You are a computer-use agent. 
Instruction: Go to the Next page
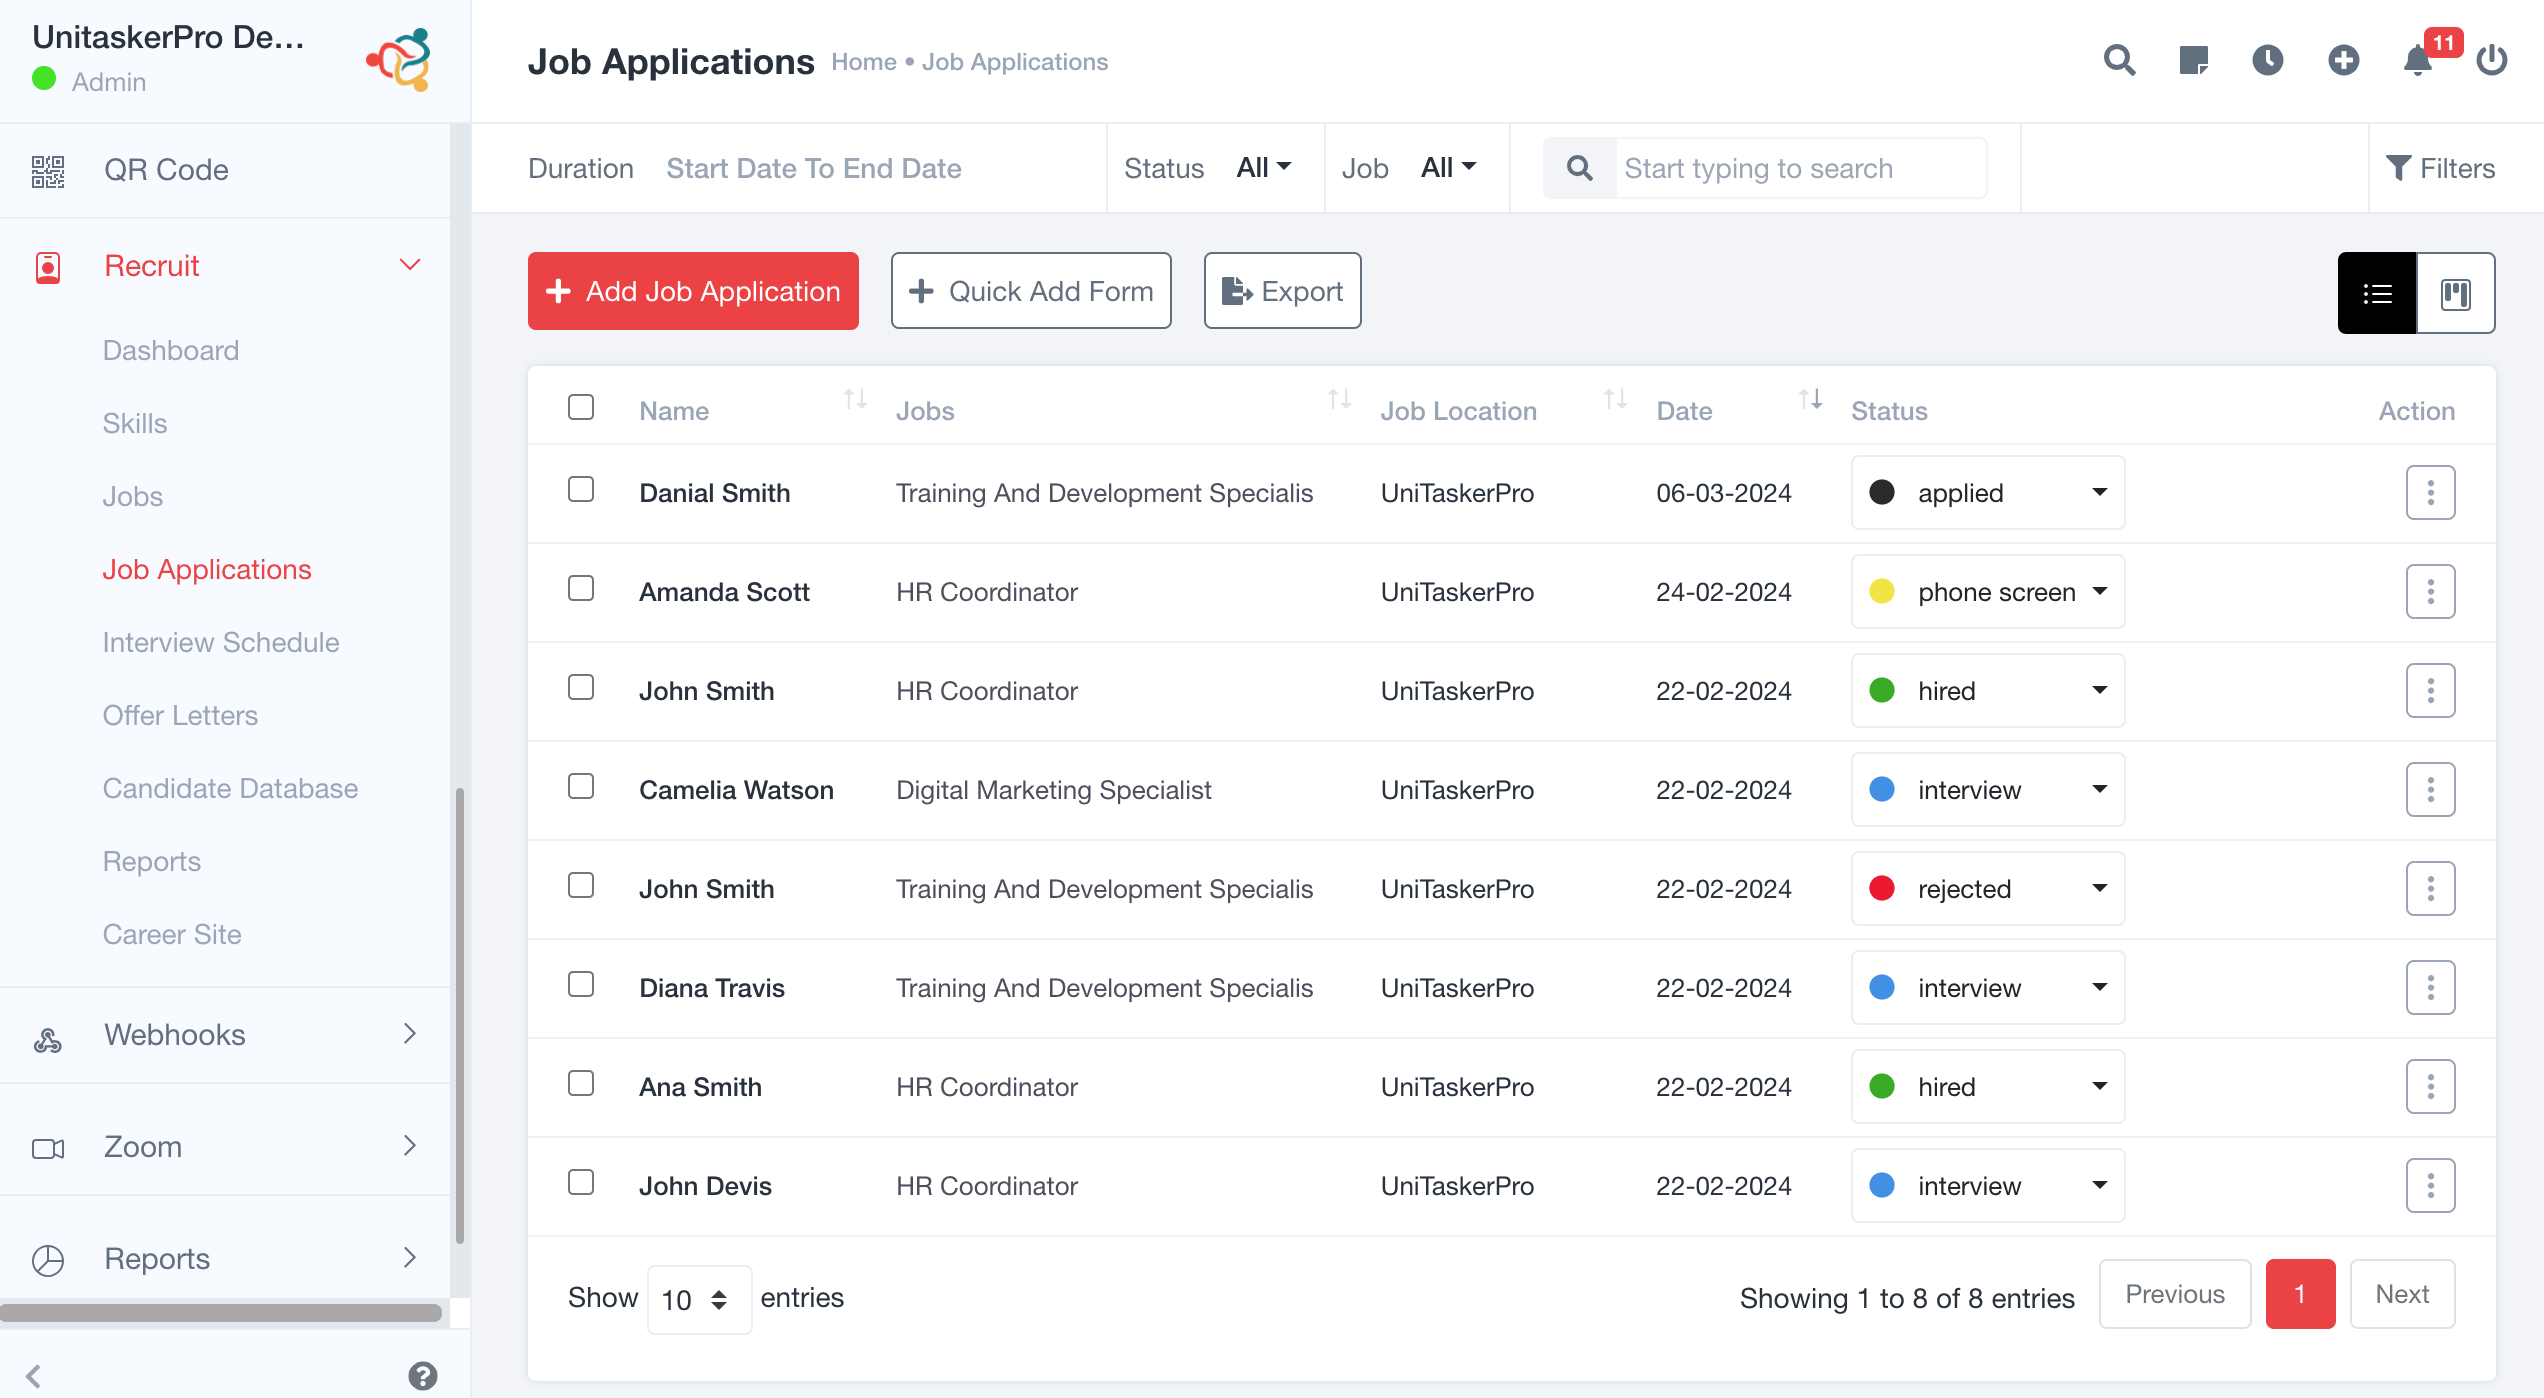pos(2402,1294)
